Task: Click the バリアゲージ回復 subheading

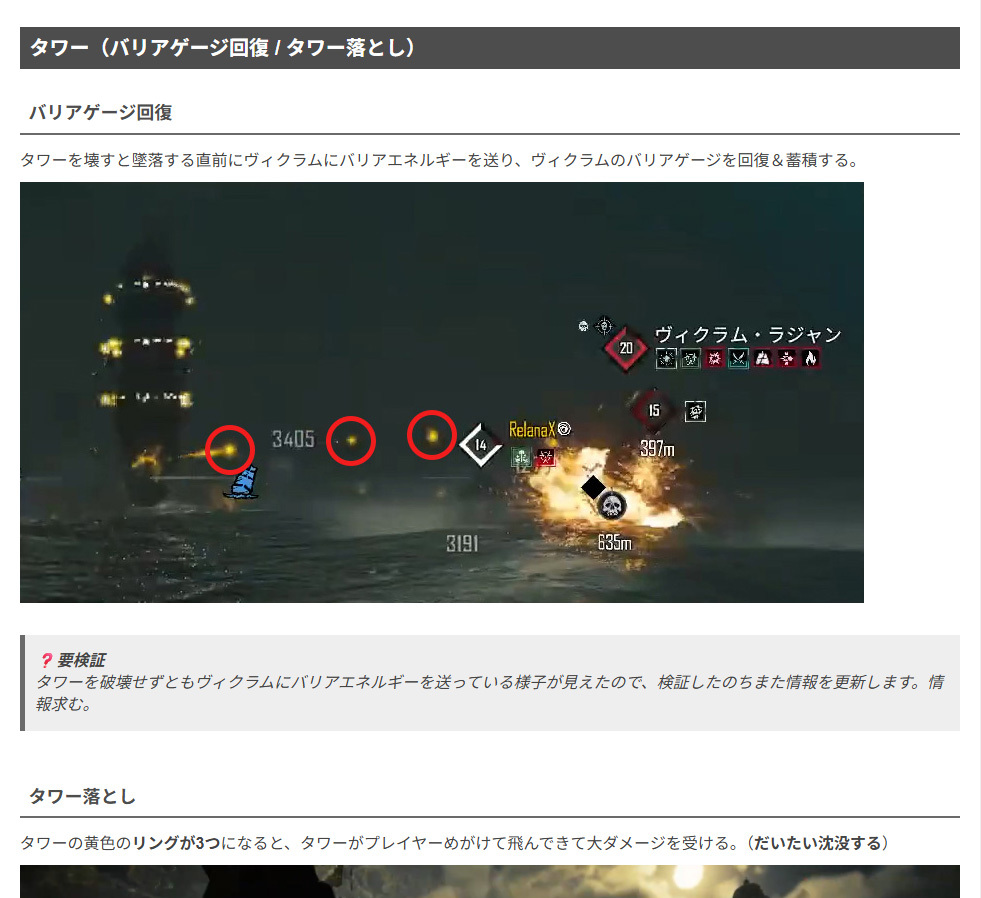Action: coord(101,113)
